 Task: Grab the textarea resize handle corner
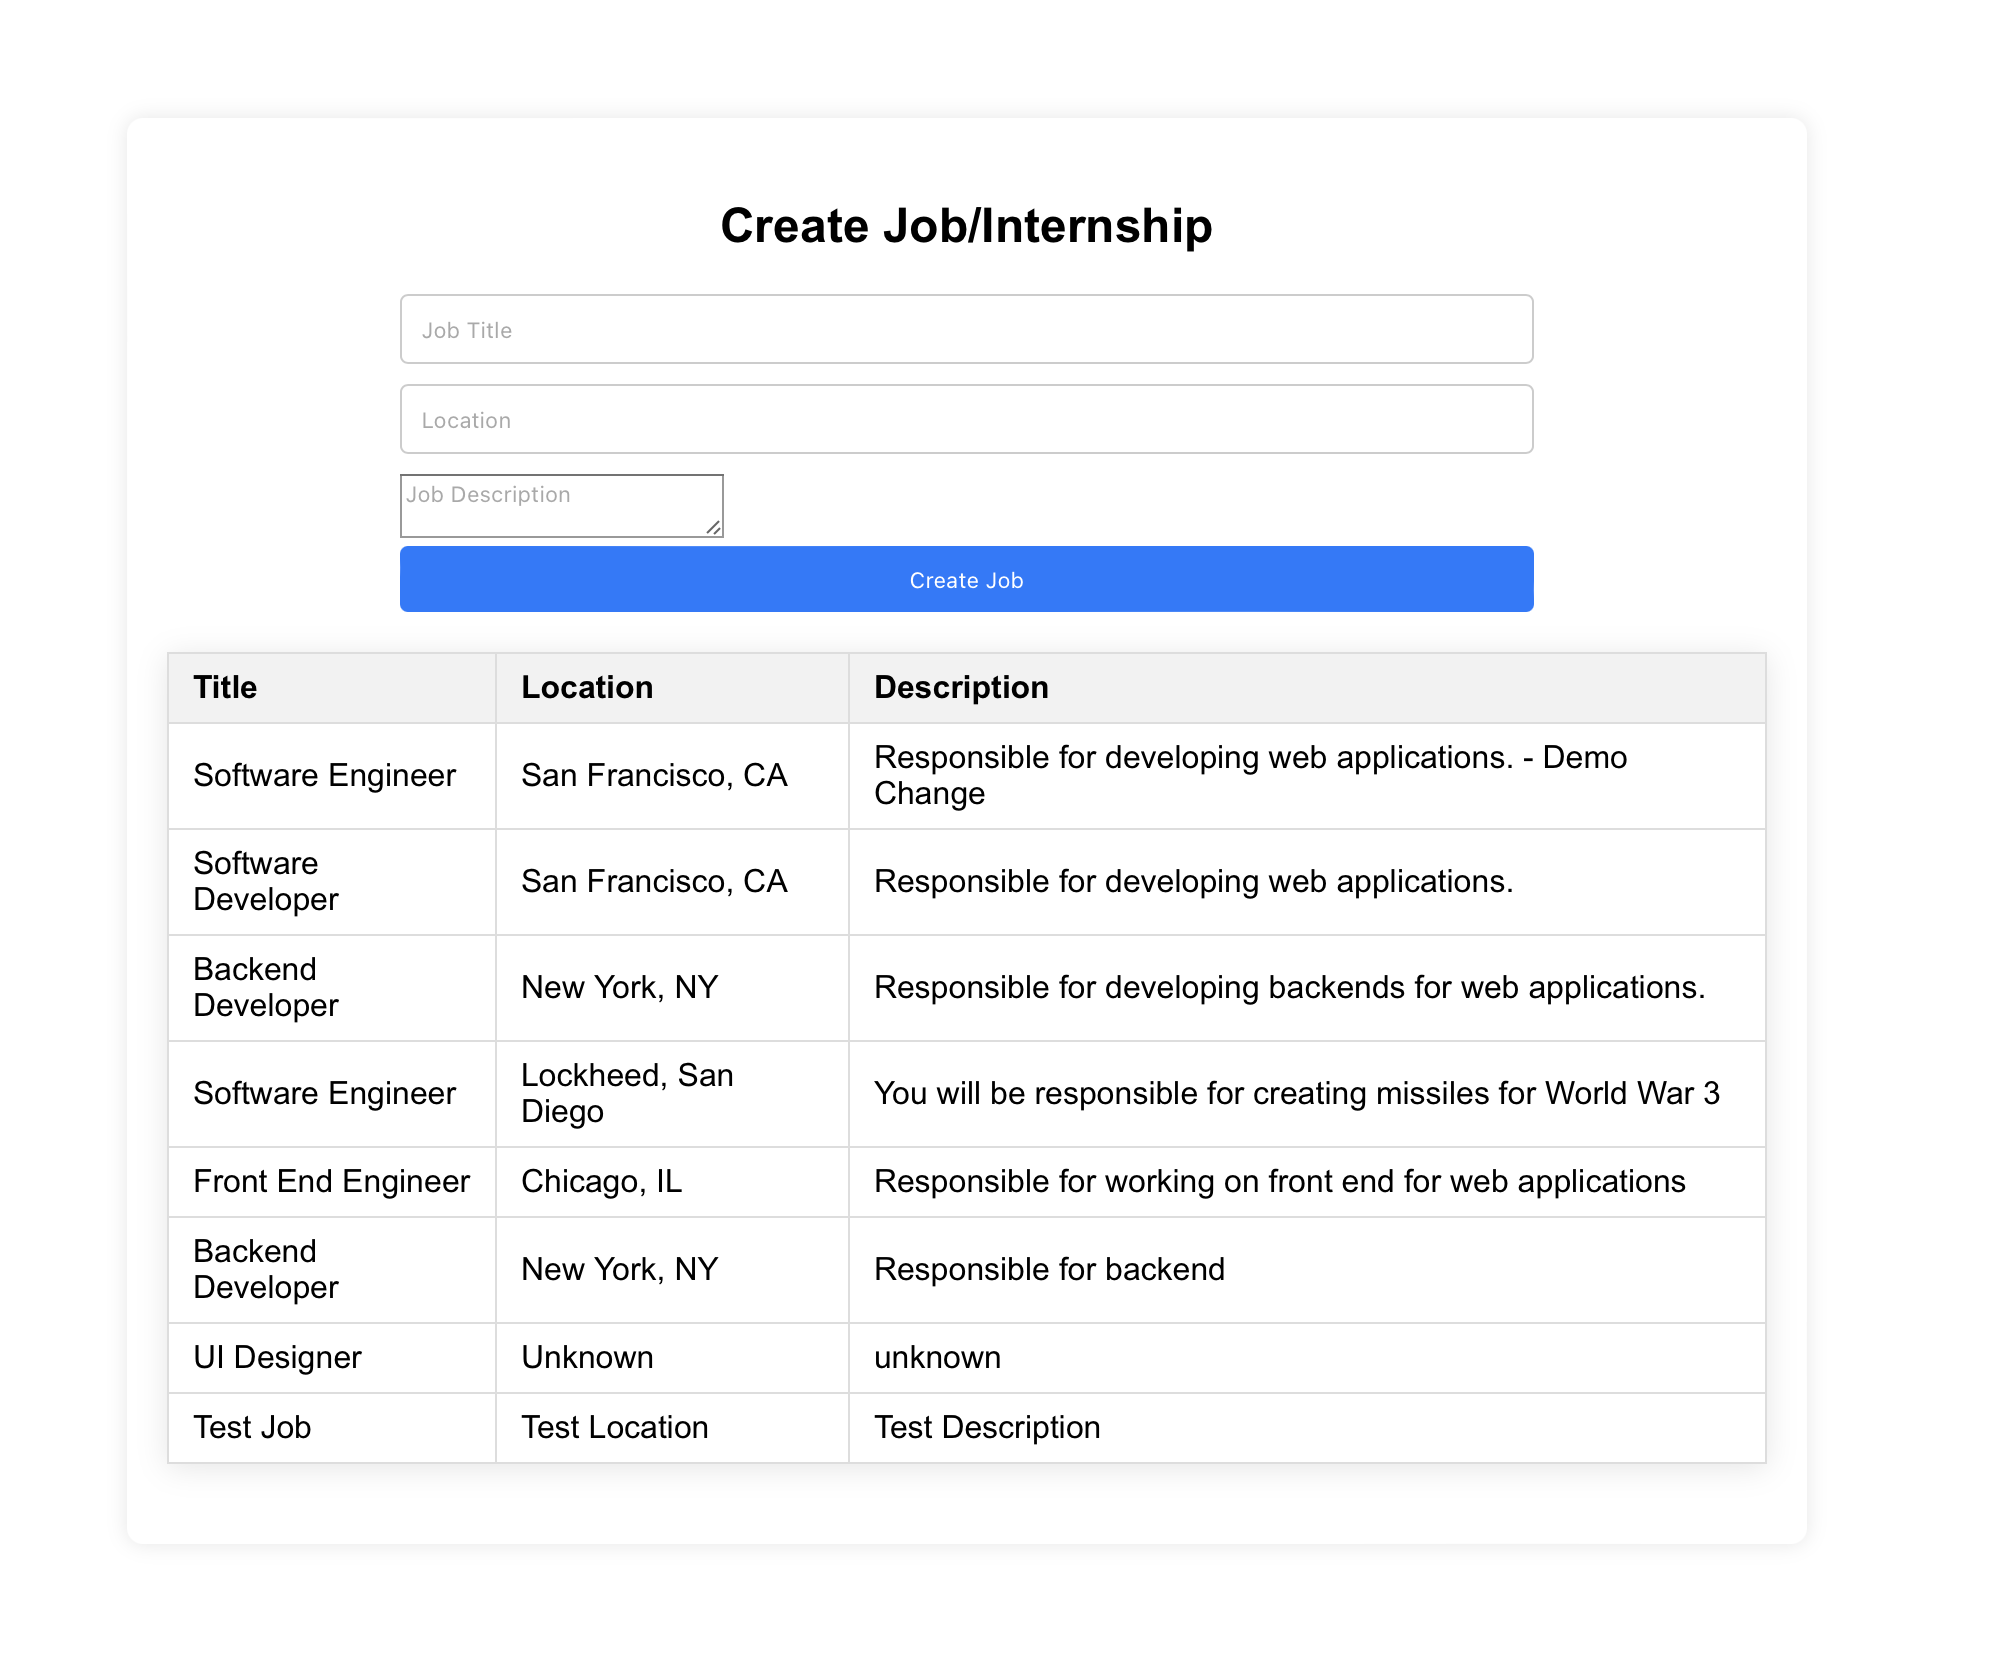(x=713, y=527)
